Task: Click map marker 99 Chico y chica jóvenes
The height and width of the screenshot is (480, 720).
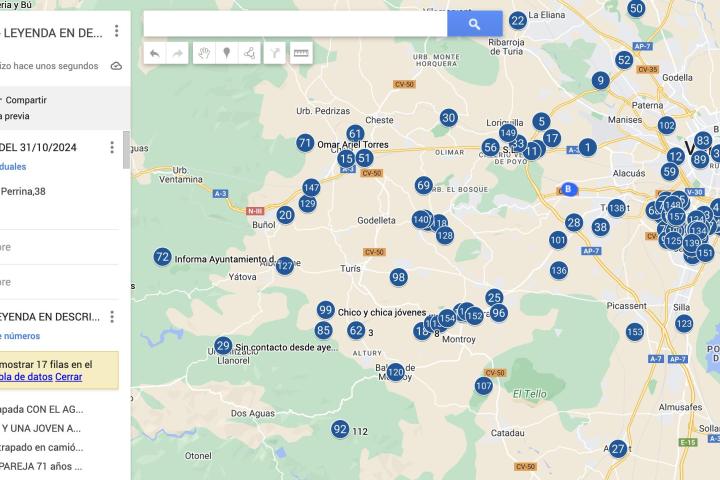Action: click(326, 310)
